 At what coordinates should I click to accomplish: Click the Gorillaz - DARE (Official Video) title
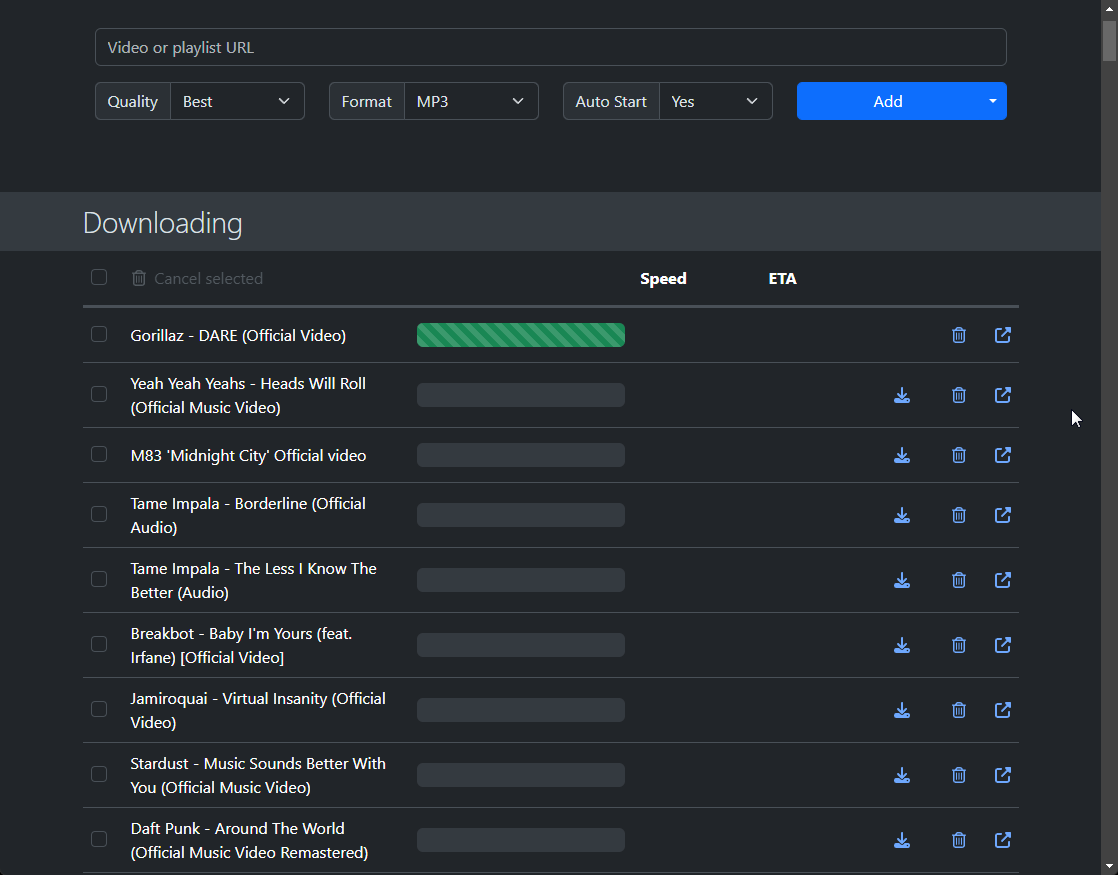(x=238, y=335)
